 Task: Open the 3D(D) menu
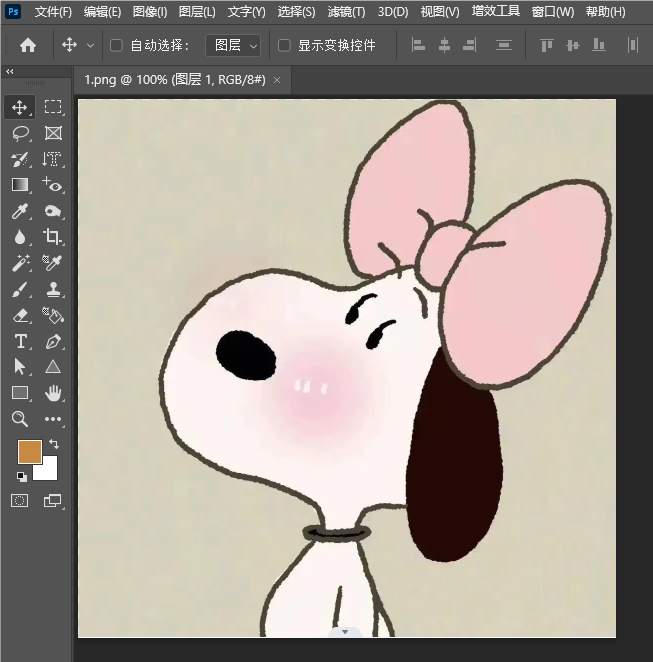click(x=393, y=12)
